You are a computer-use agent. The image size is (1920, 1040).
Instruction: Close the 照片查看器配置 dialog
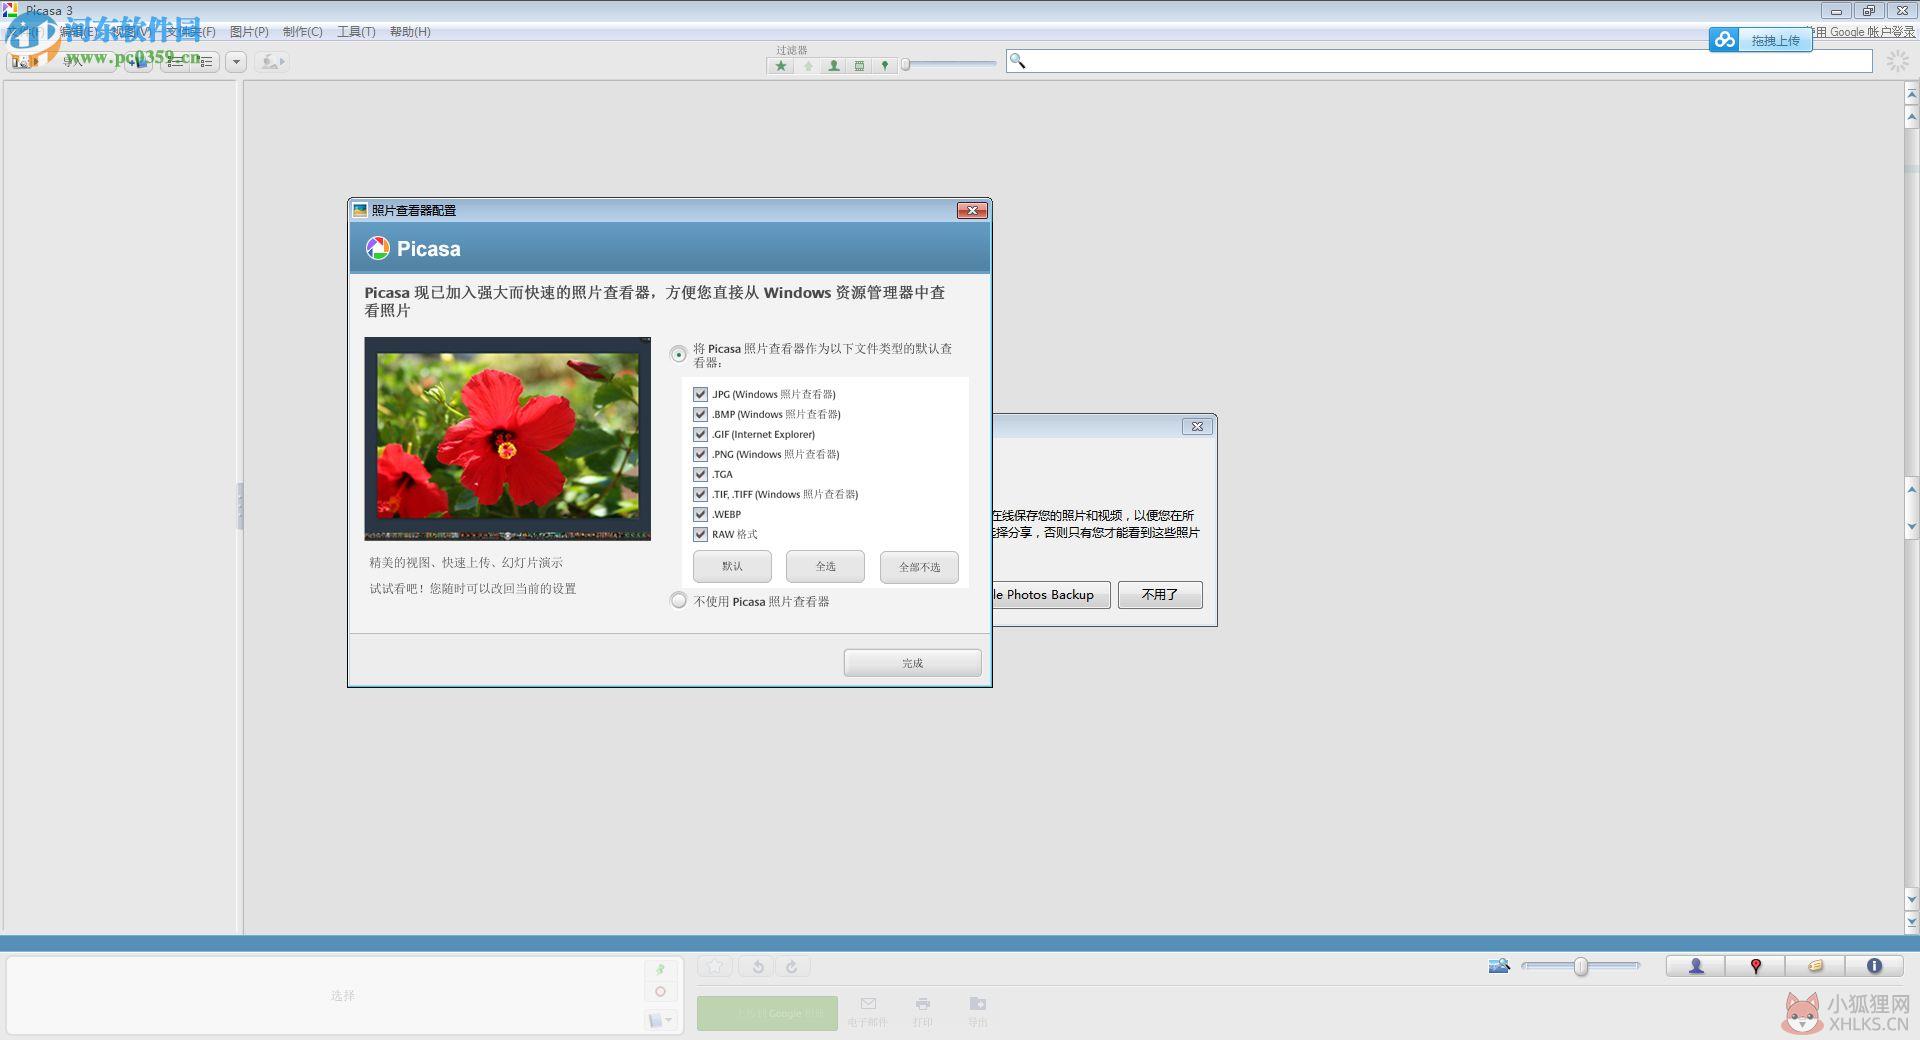(972, 210)
